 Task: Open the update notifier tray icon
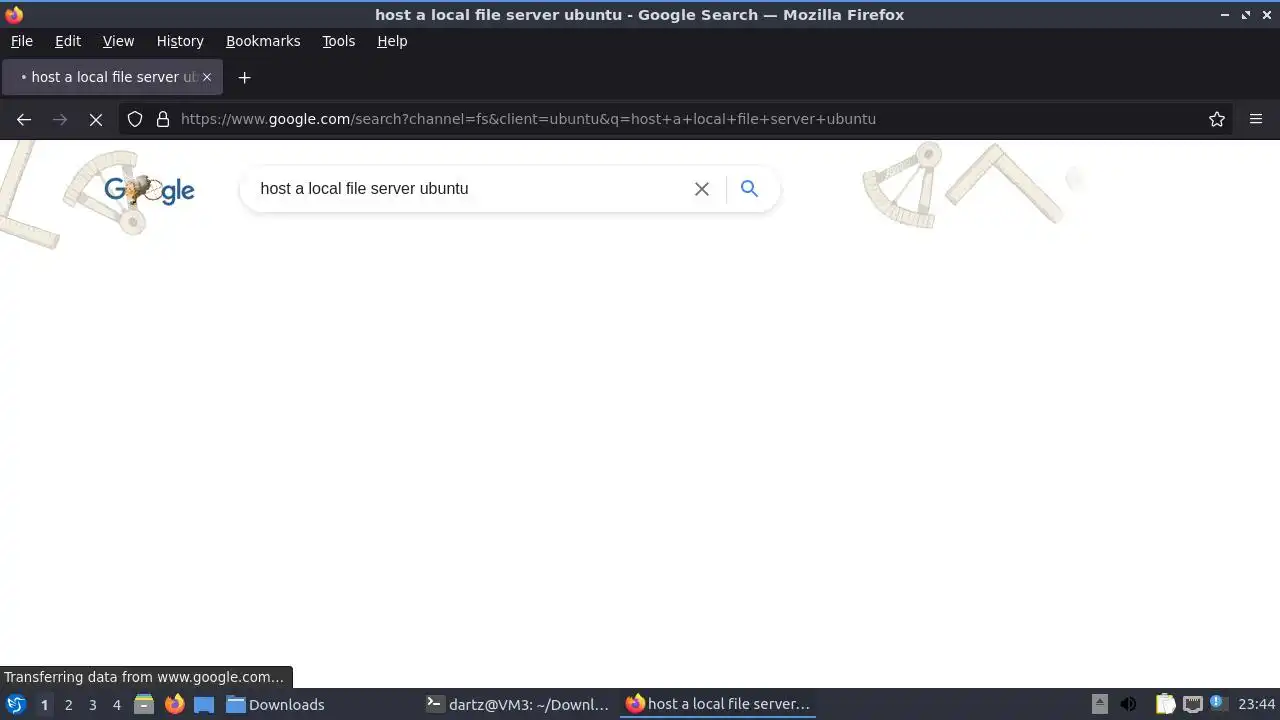tap(1218, 703)
